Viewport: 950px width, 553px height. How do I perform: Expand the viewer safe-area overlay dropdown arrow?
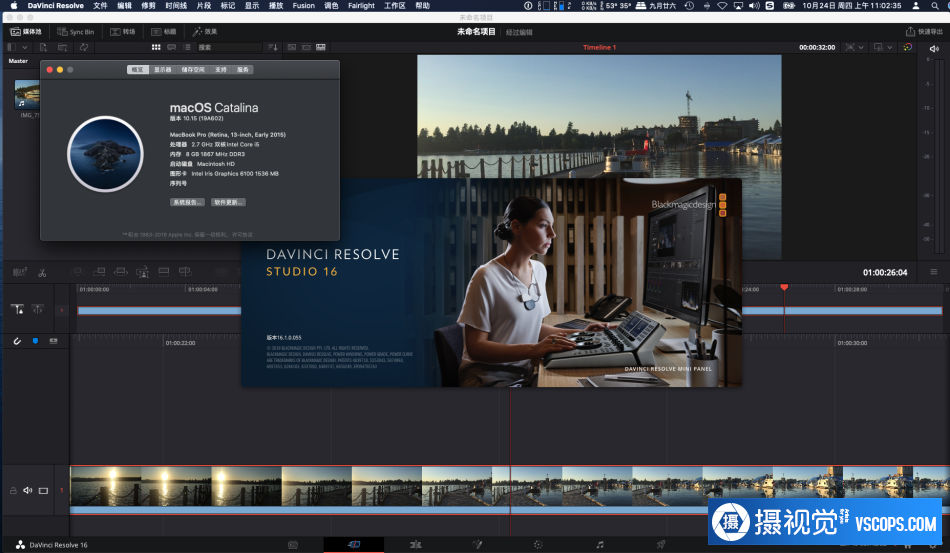tap(861, 47)
